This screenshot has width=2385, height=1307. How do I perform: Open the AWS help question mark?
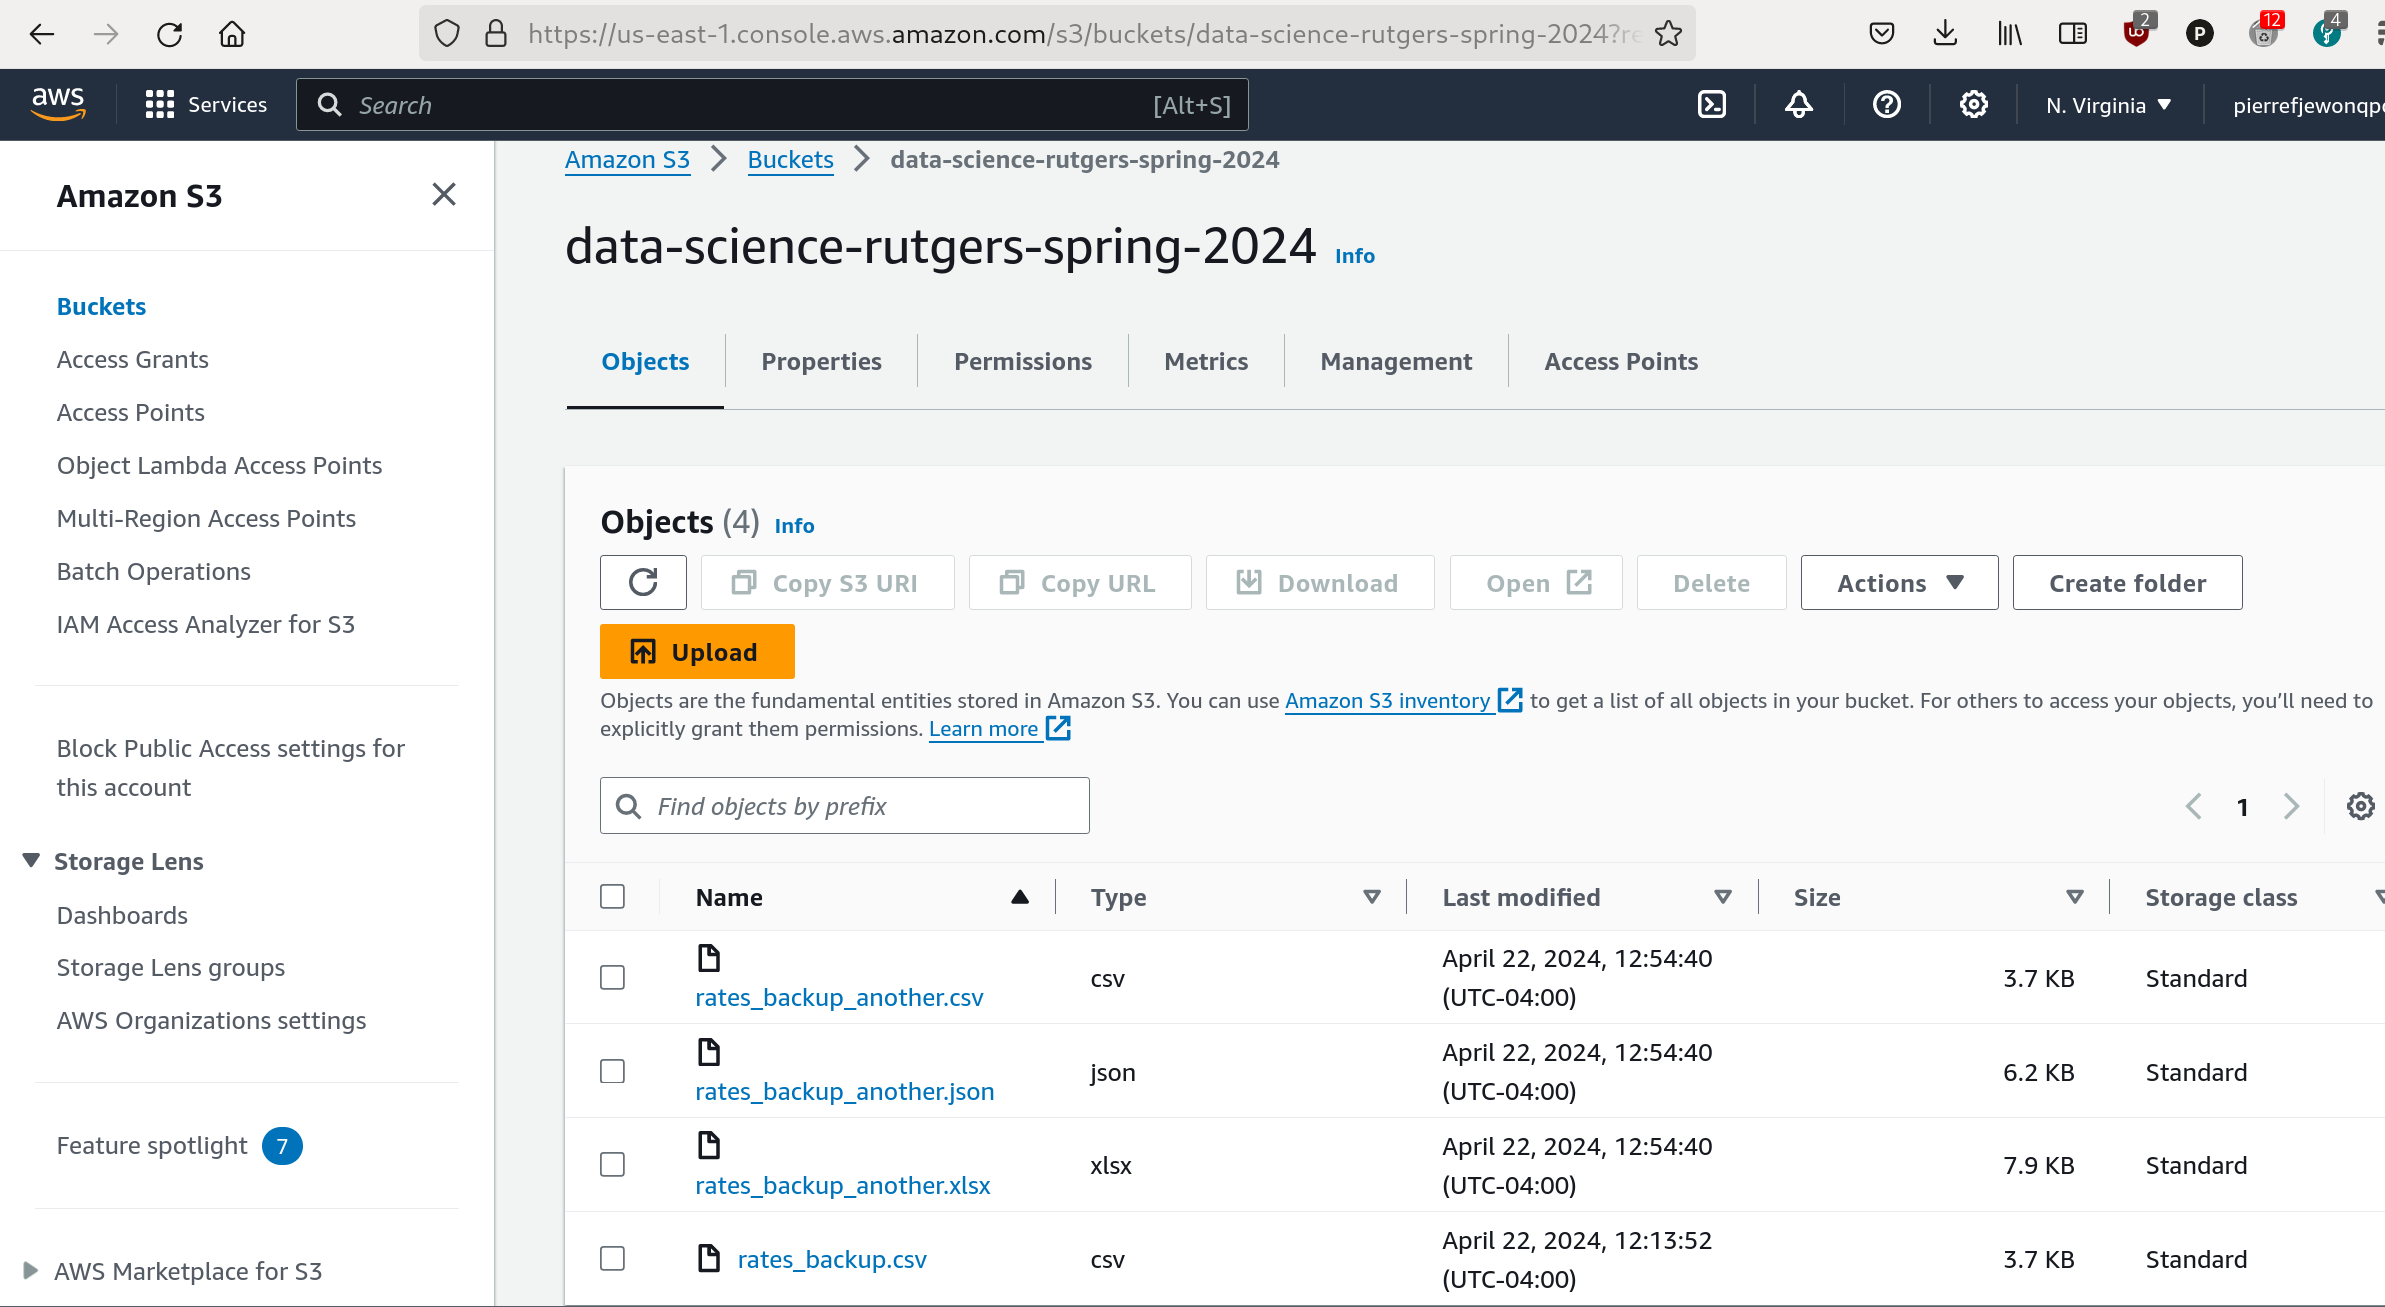coord(1886,104)
